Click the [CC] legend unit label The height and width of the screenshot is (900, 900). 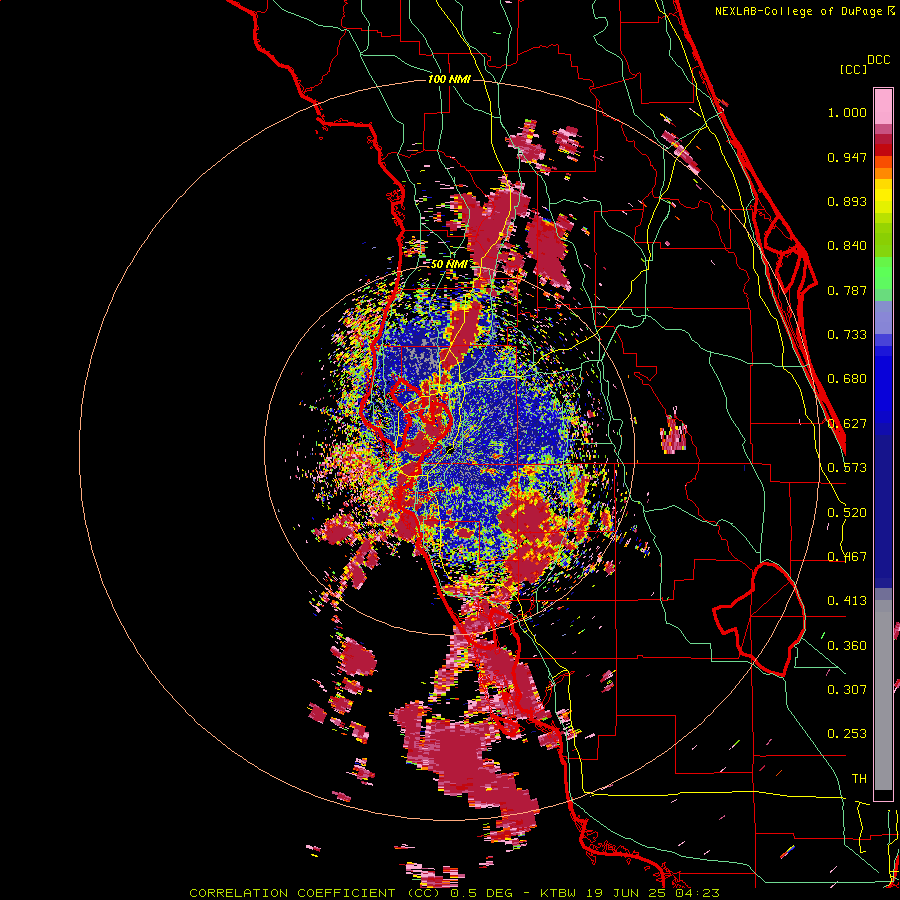tap(853, 69)
